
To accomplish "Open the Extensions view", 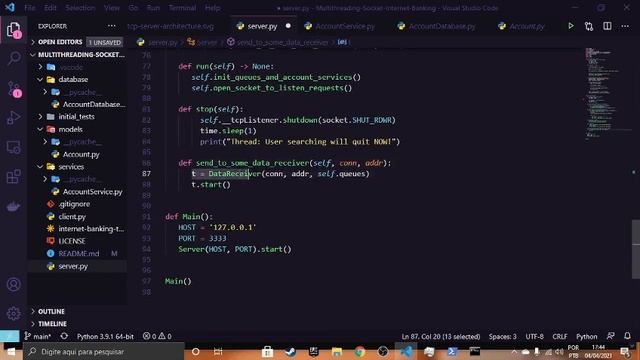I will 13,177.
